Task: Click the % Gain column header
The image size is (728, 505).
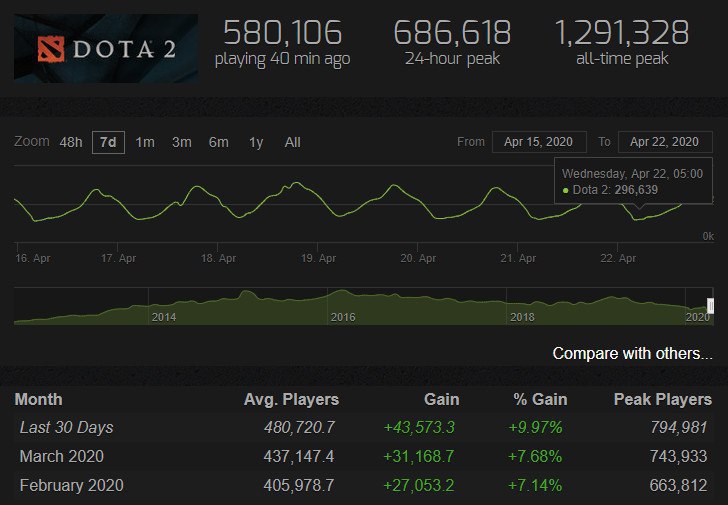Action: point(540,400)
